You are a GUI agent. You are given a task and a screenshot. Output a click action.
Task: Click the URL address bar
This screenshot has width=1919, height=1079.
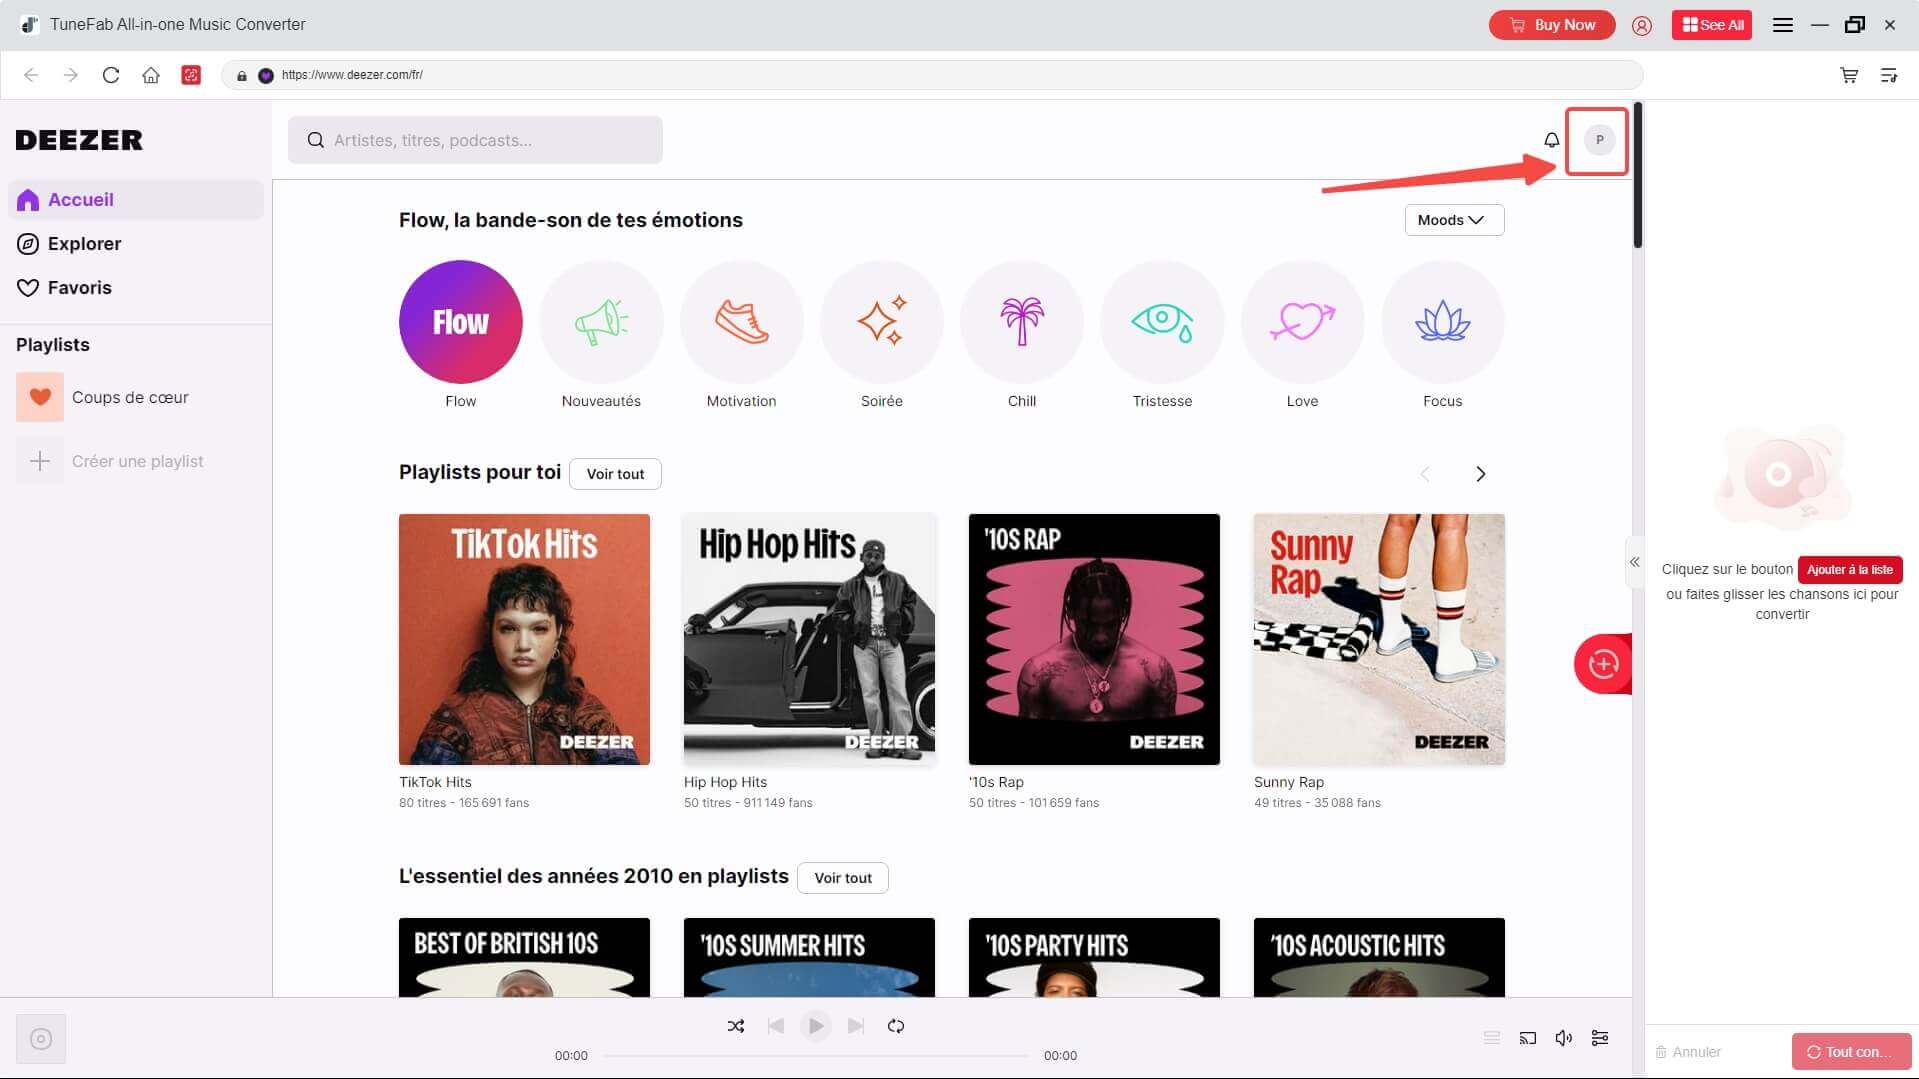pyautogui.click(x=932, y=75)
